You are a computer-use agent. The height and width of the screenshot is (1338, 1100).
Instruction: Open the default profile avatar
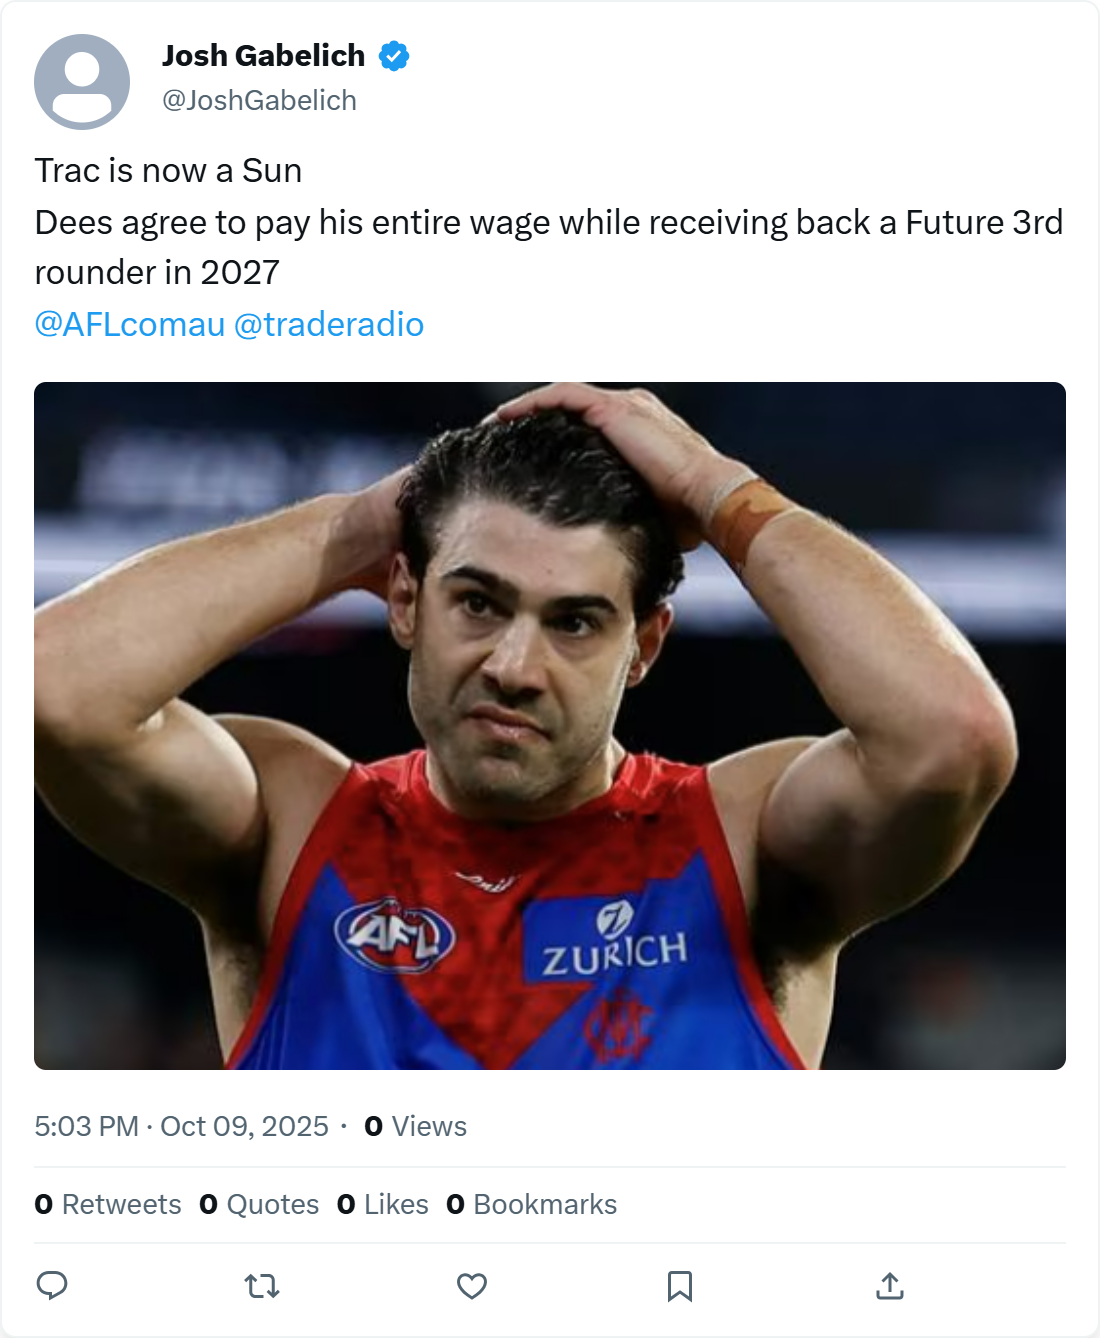(82, 82)
